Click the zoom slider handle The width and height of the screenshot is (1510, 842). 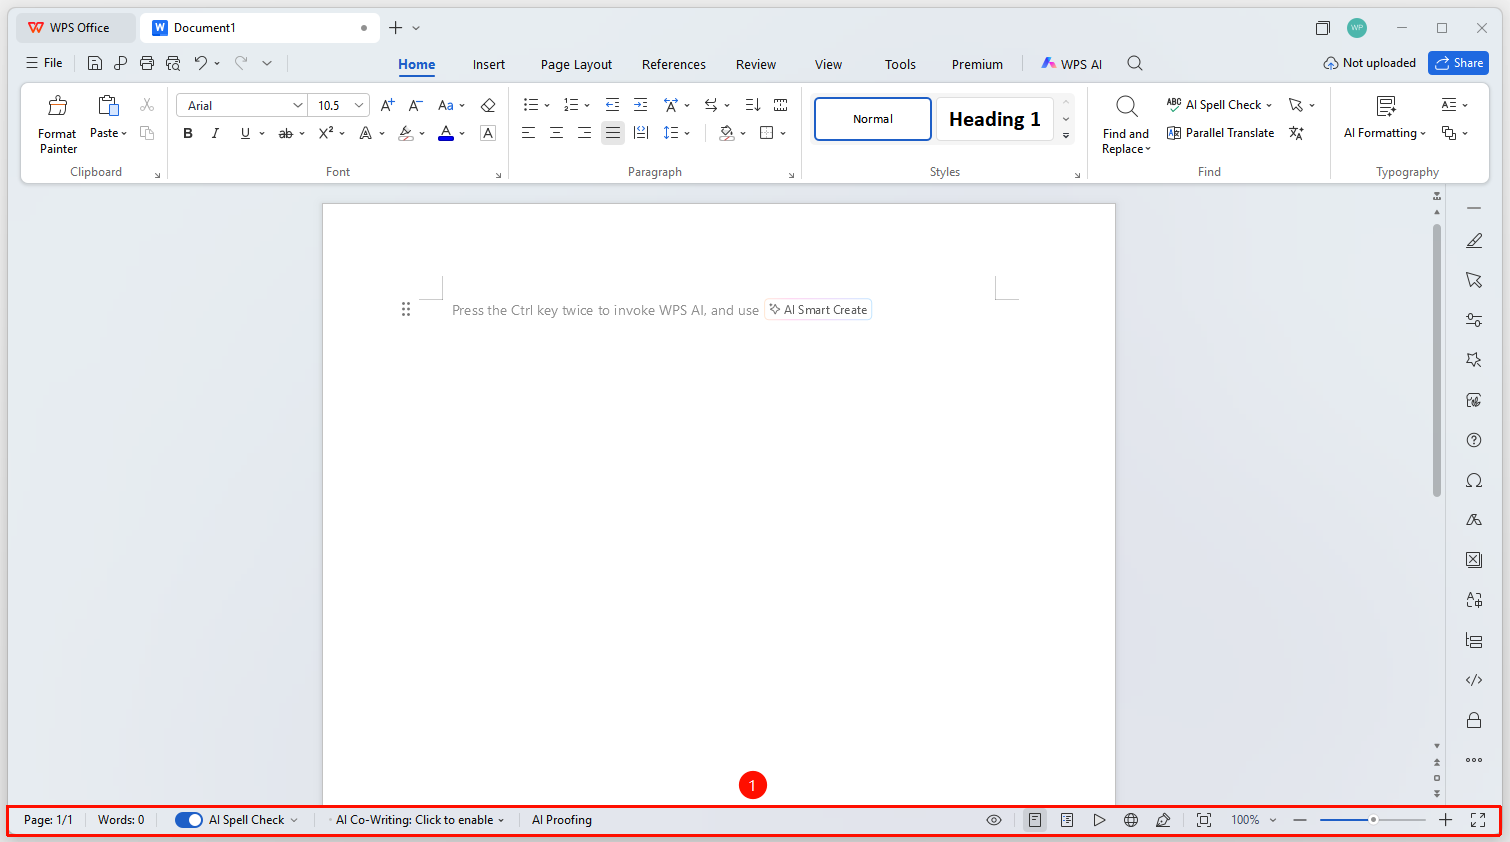click(1374, 820)
